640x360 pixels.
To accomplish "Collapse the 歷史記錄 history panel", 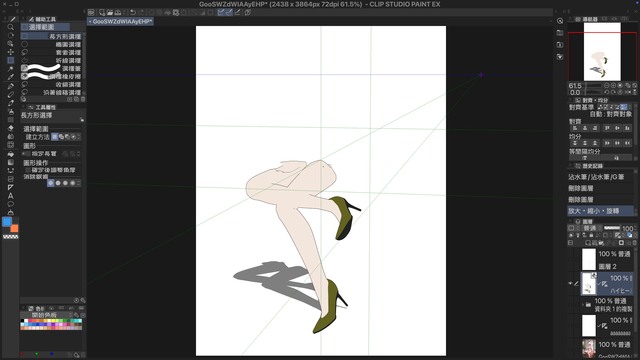I will 571,166.
